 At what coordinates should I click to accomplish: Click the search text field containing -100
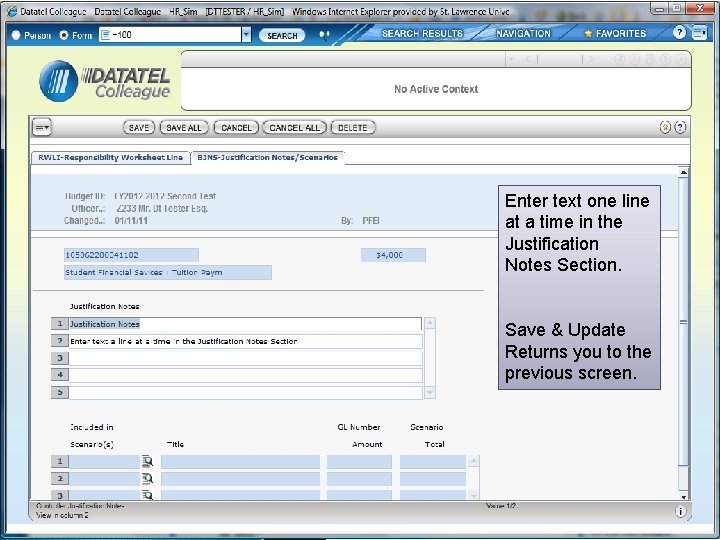pyautogui.click(x=170, y=34)
